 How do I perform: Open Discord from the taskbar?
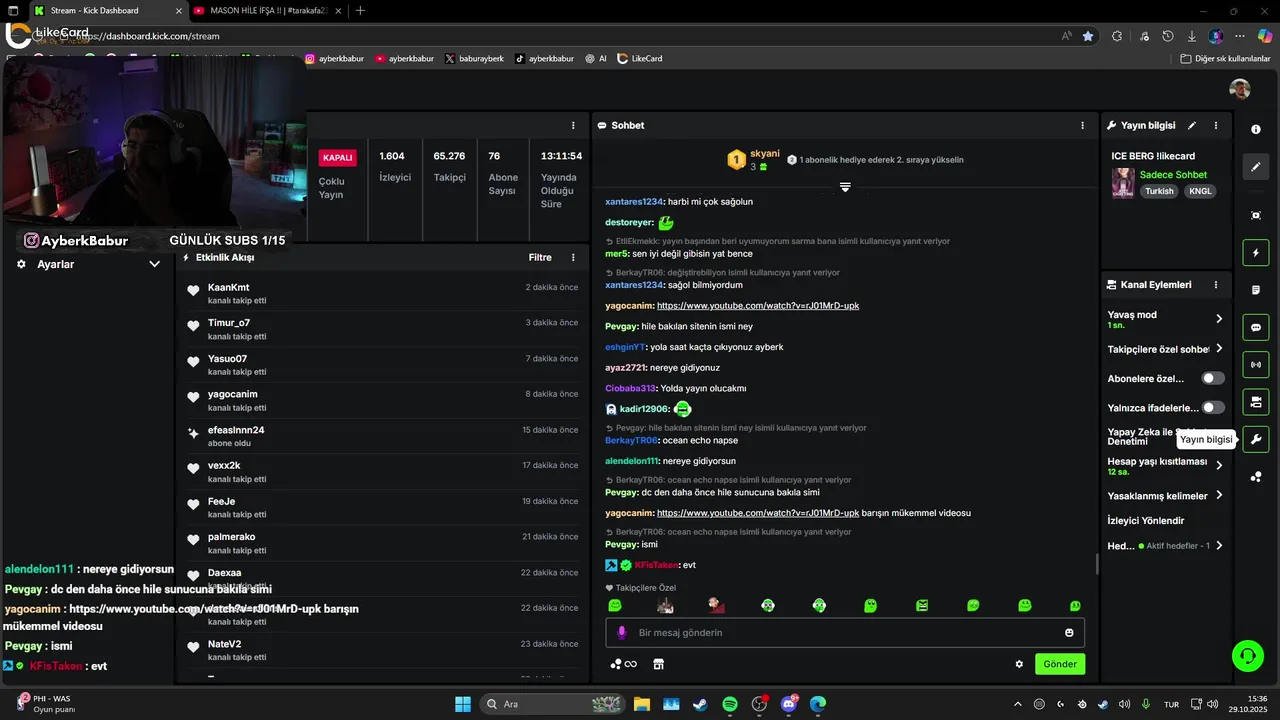pos(788,704)
